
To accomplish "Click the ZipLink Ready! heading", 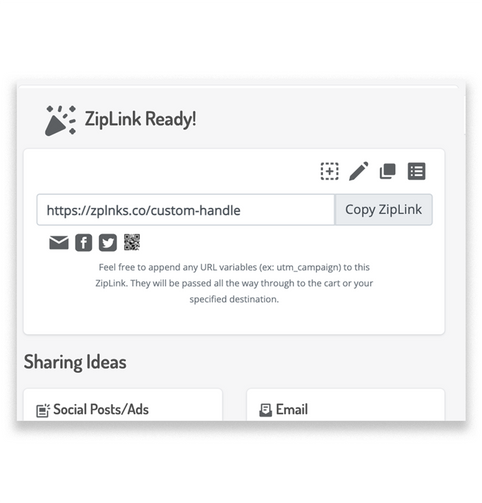I will 141,119.
